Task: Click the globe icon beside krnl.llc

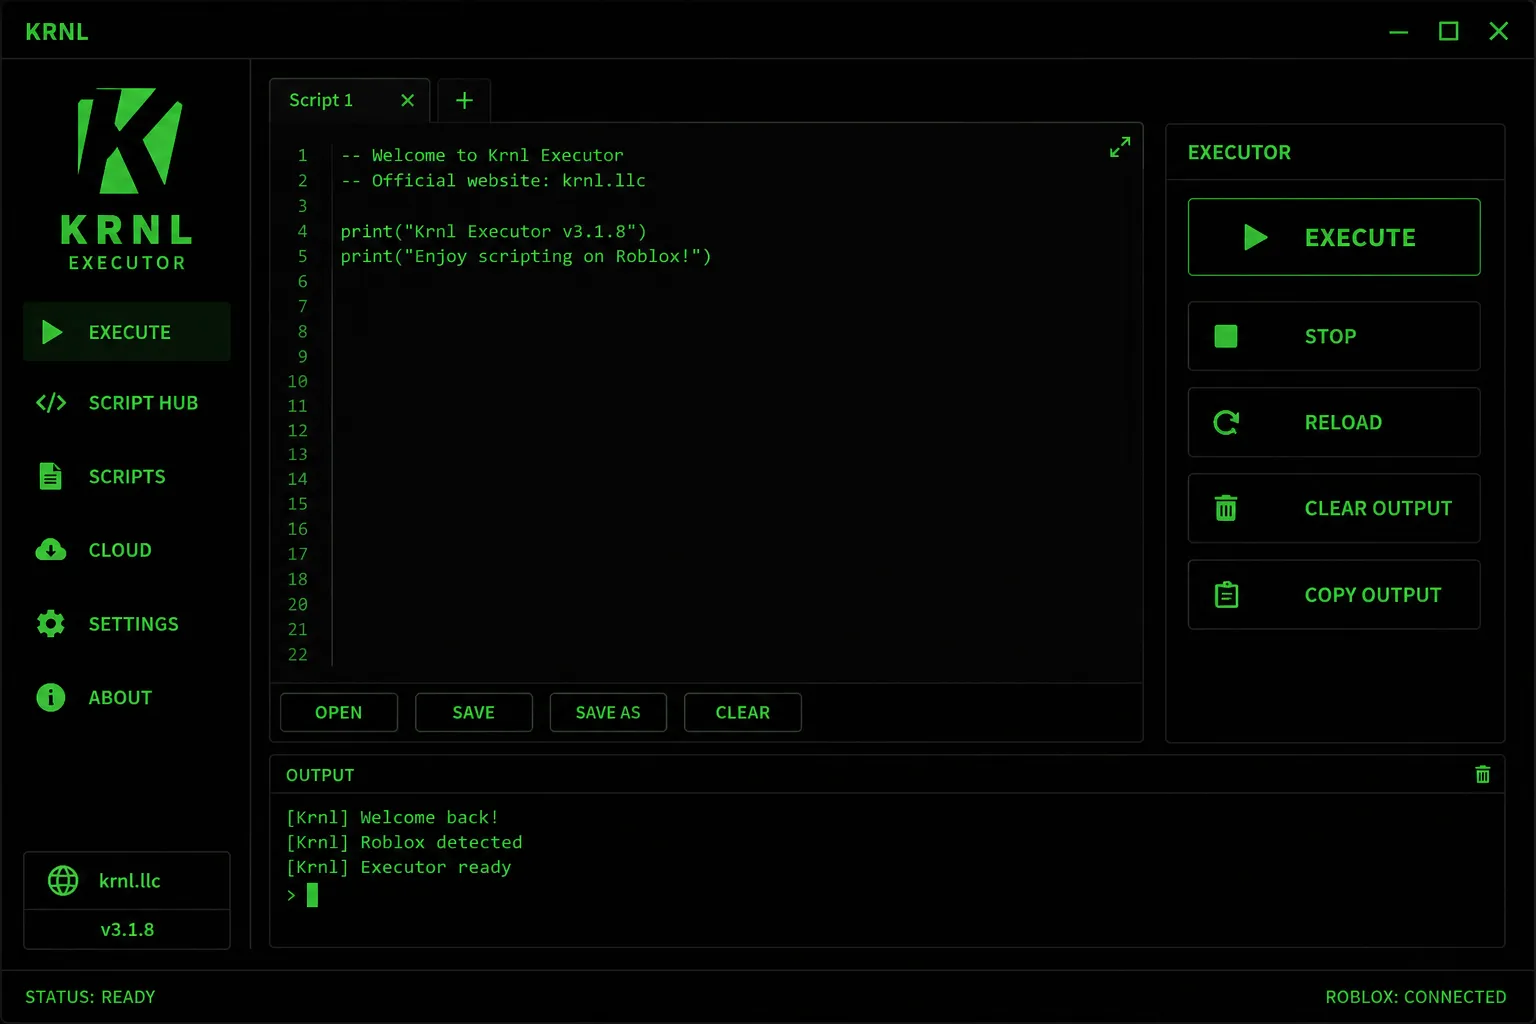Action: point(63,881)
